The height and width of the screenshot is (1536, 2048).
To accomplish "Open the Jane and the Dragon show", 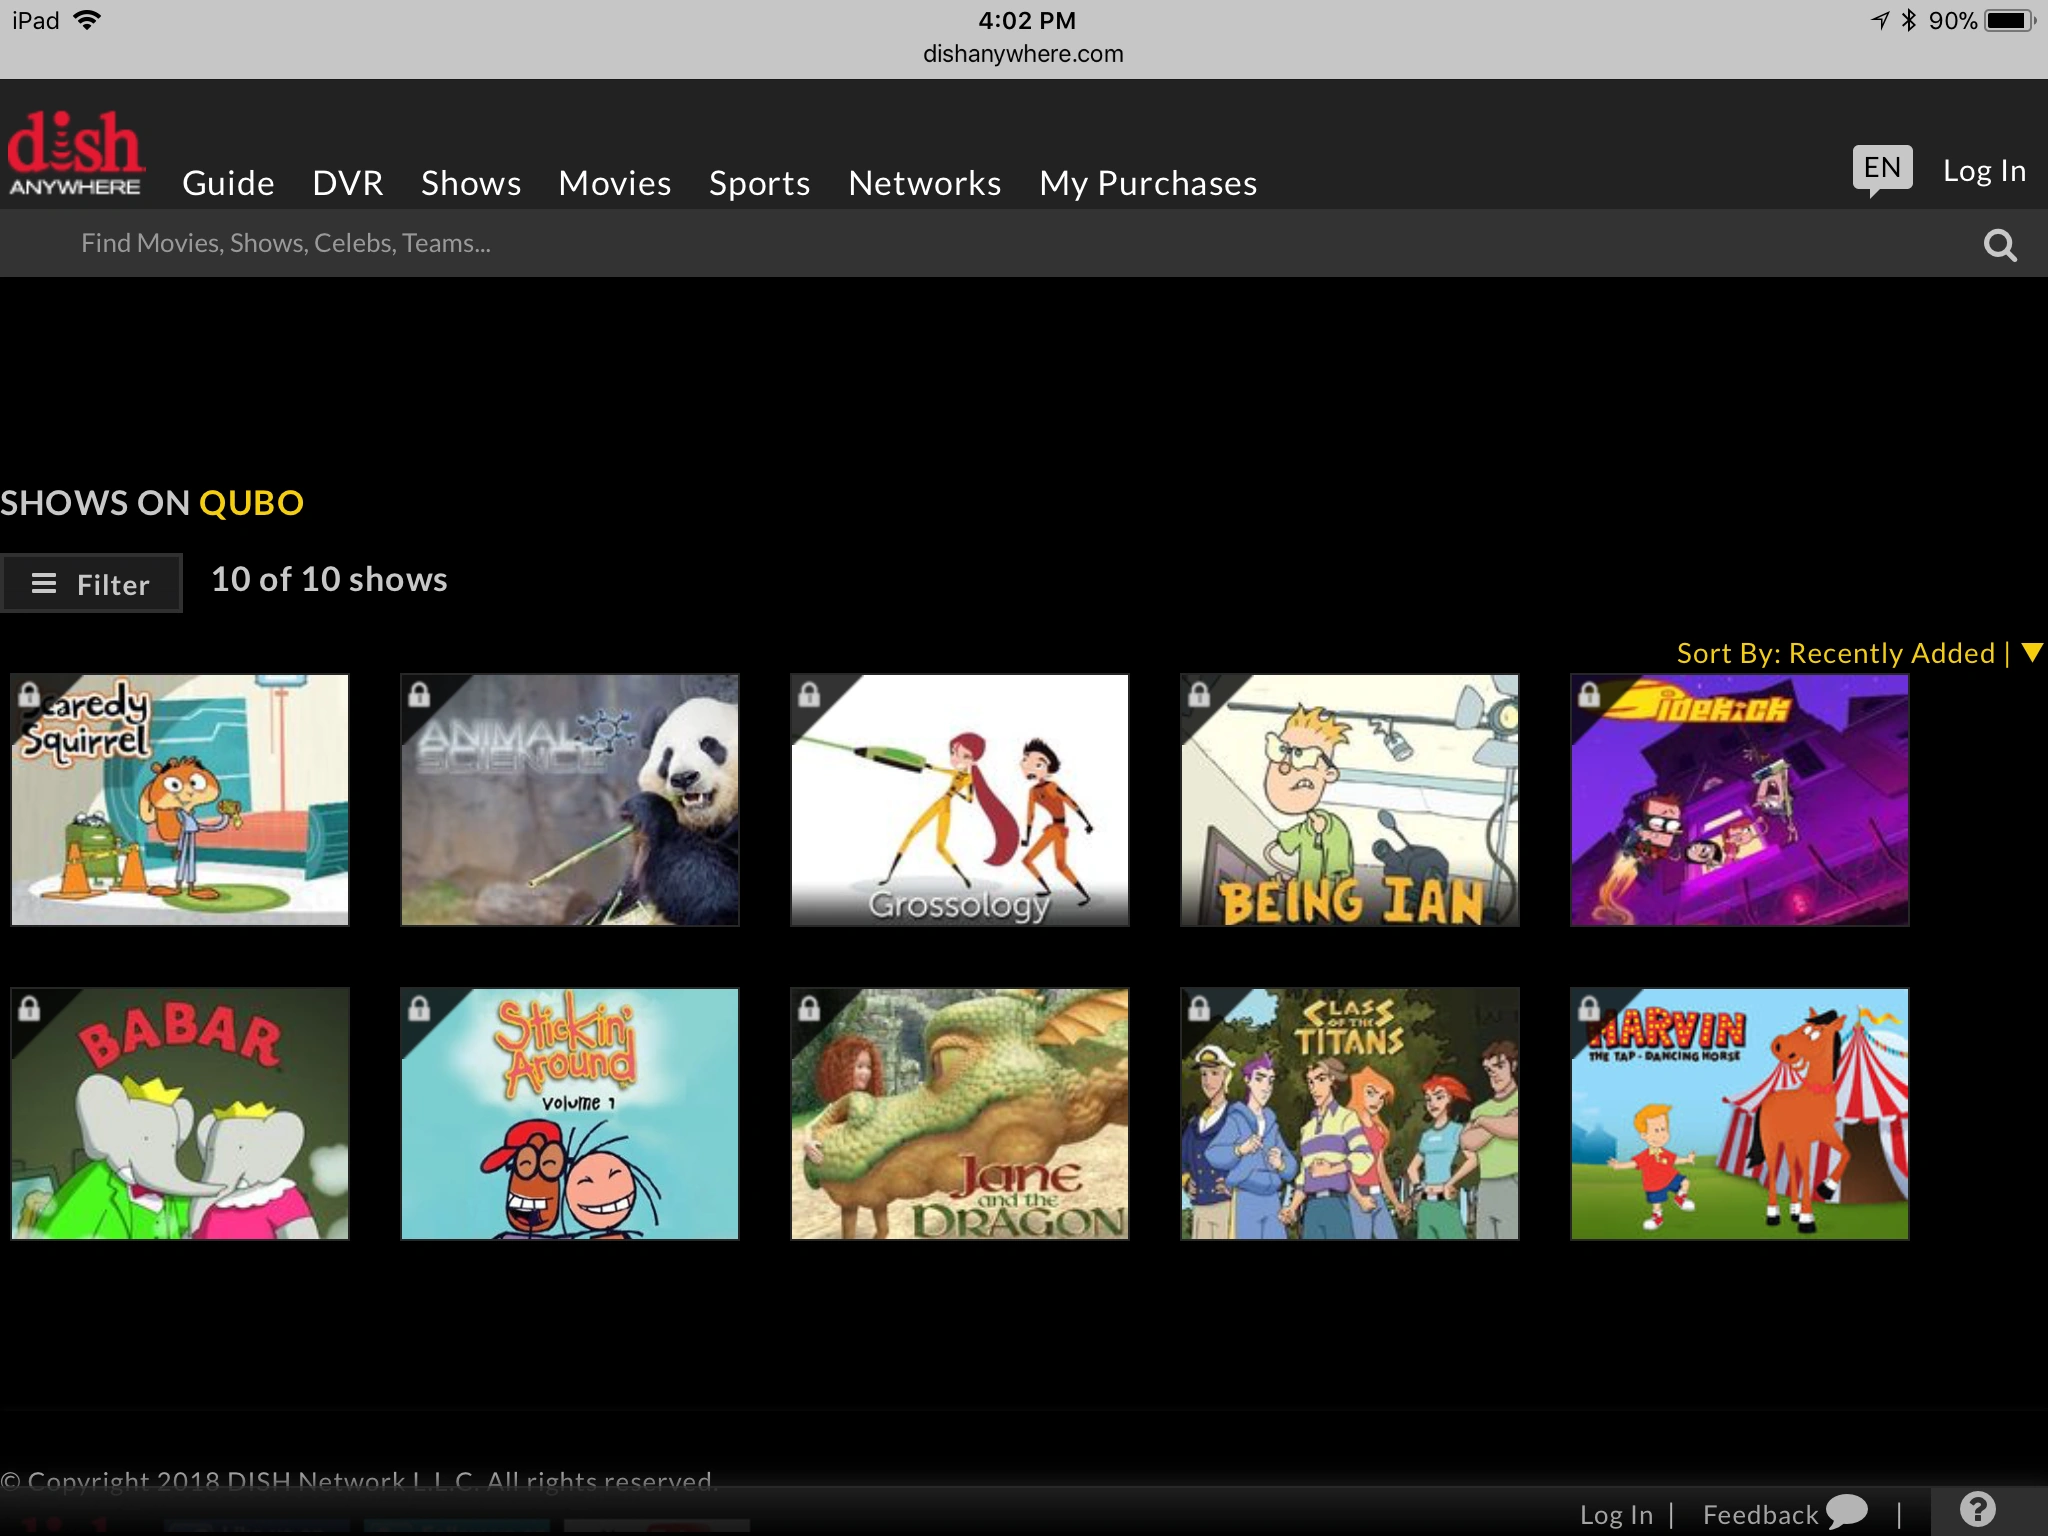I will pos(959,1113).
